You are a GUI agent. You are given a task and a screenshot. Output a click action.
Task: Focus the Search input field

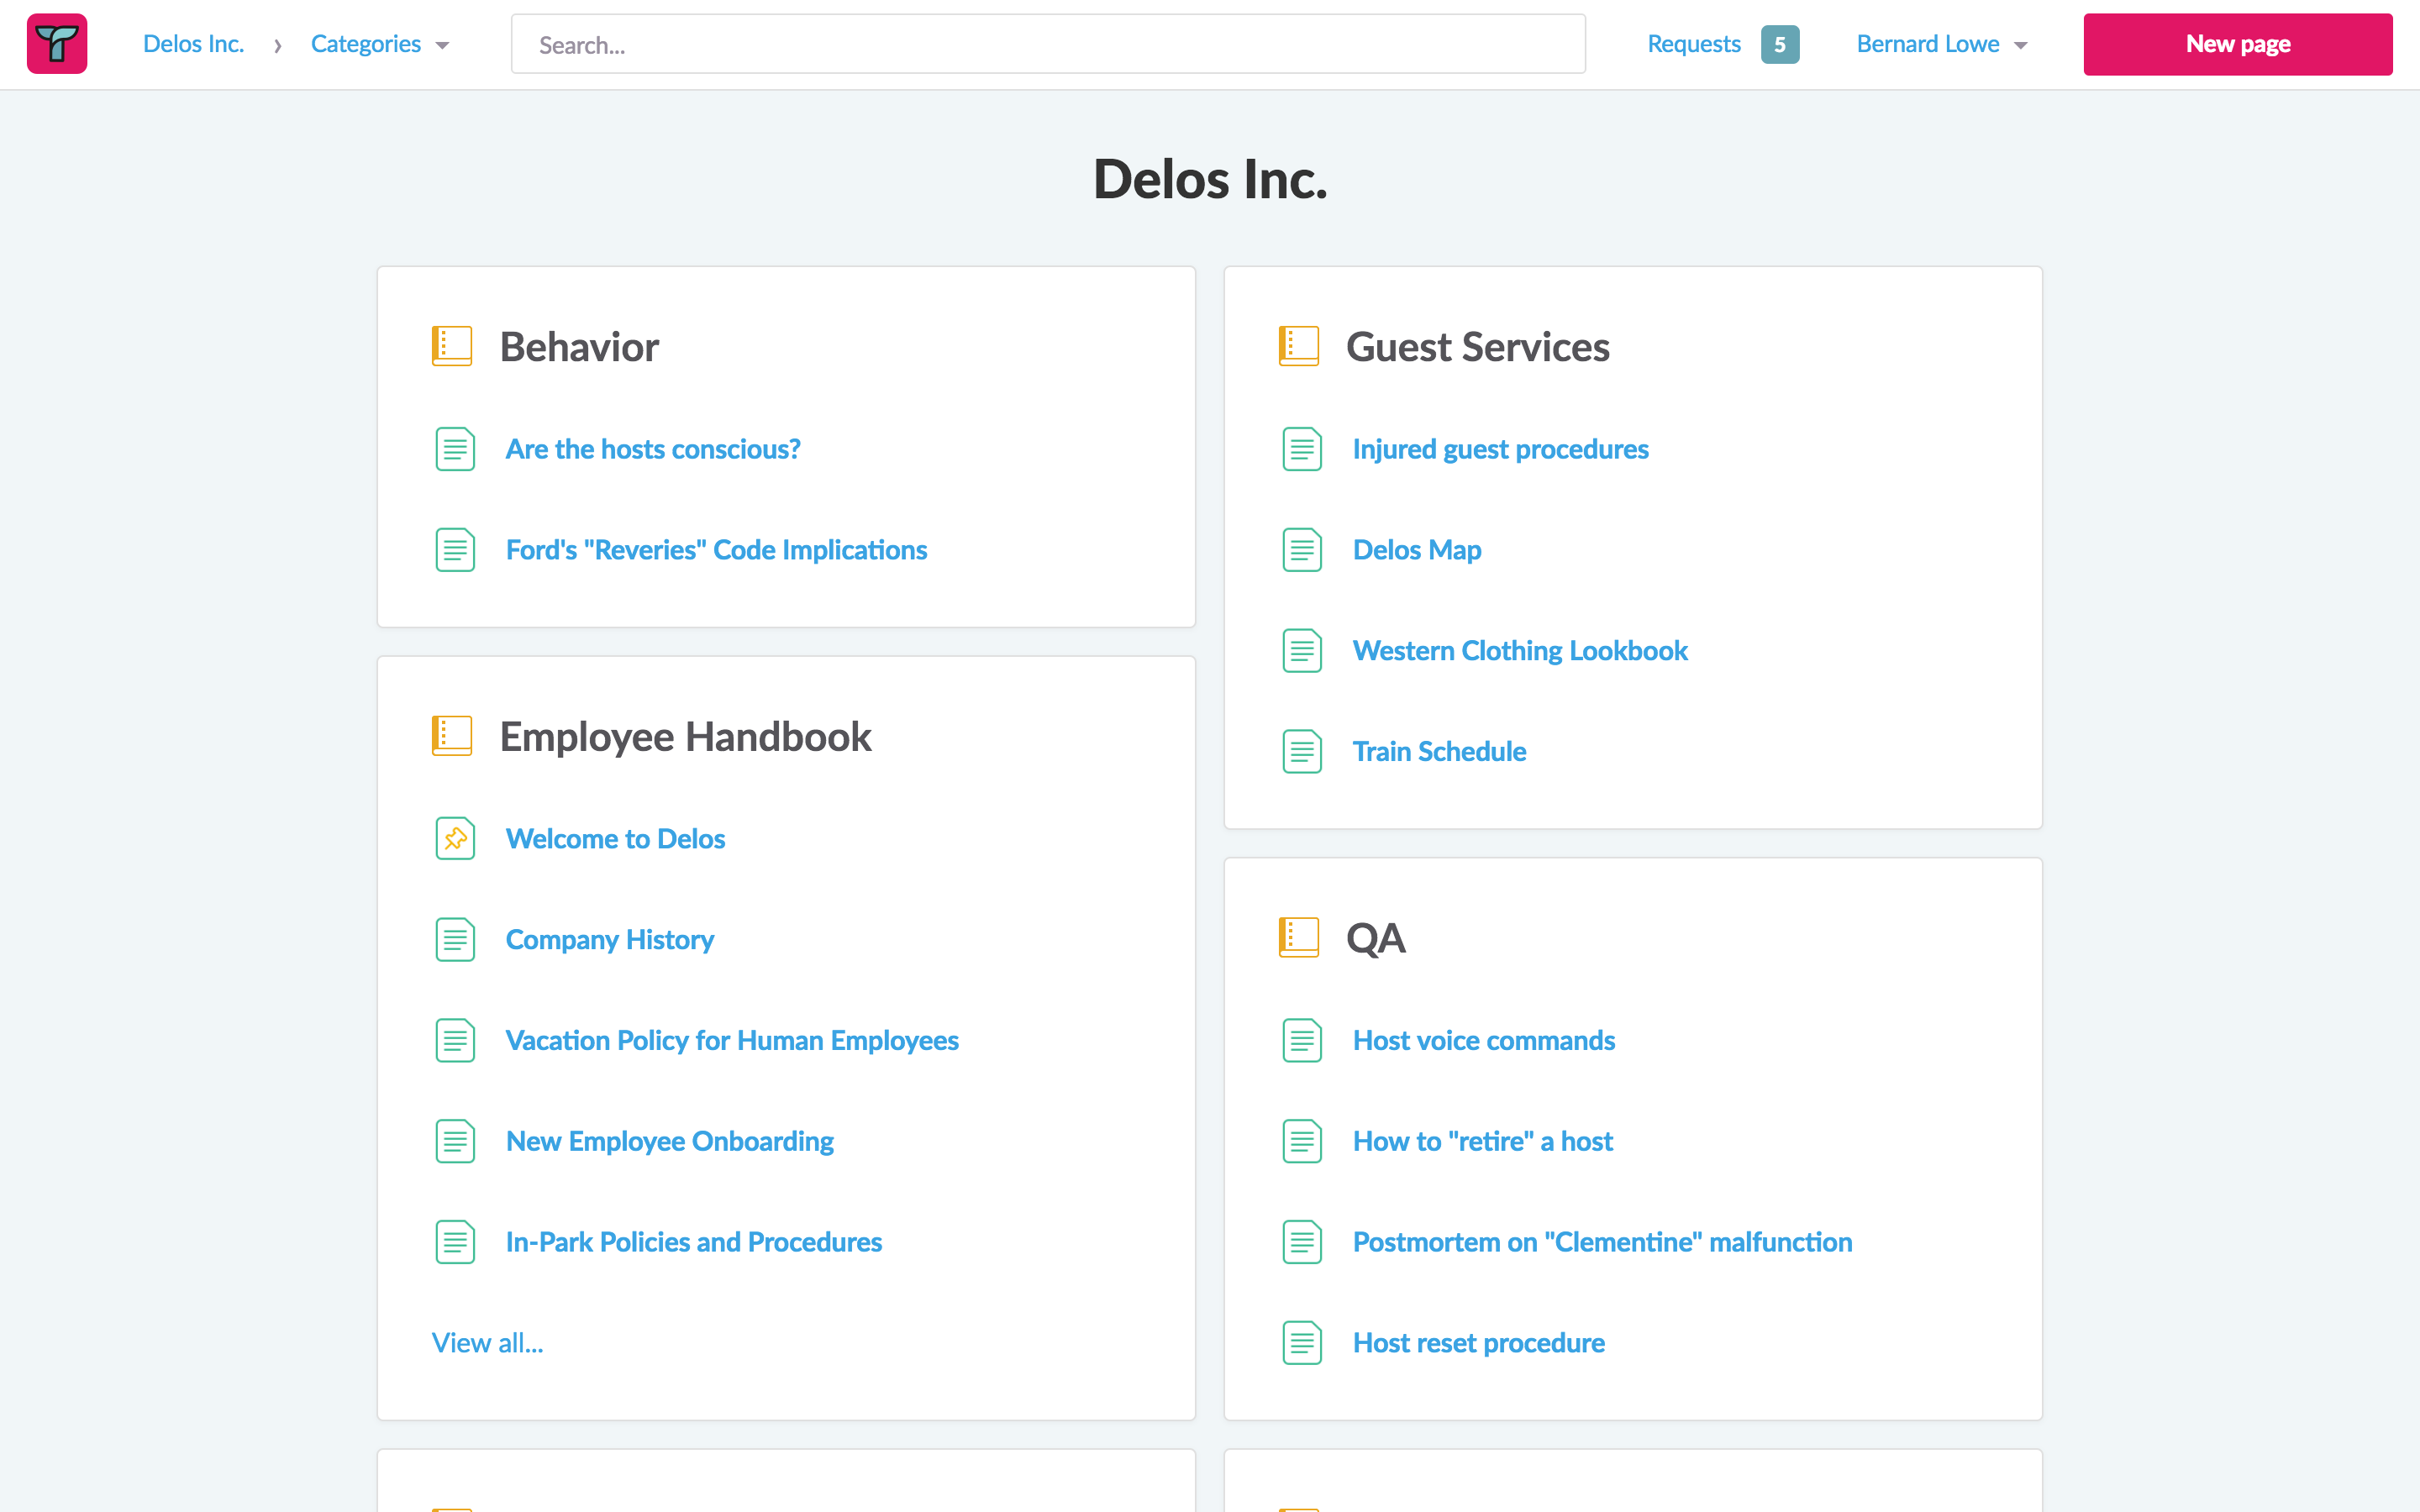tap(1047, 44)
